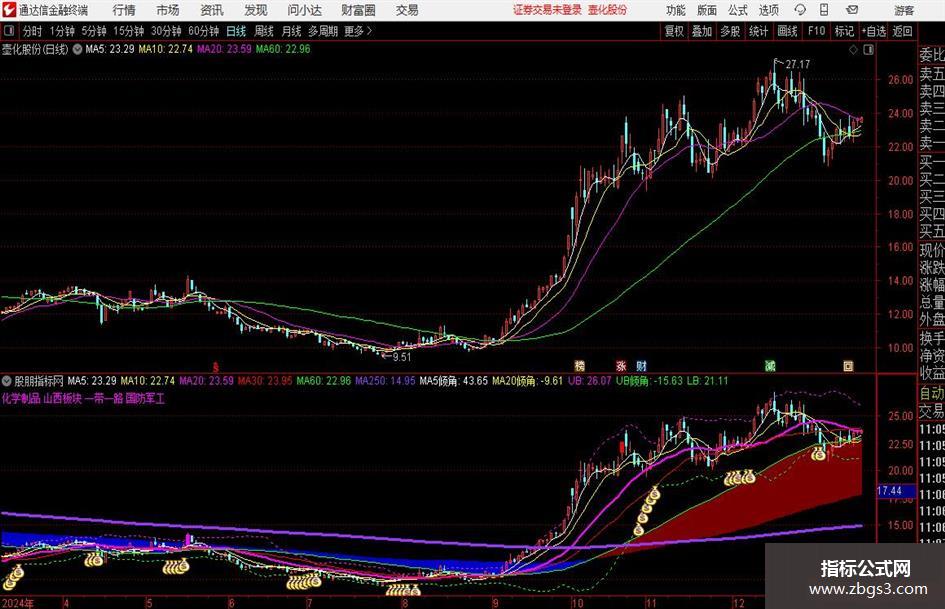Click the 证券交易未登录 login link

pos(547,10)
